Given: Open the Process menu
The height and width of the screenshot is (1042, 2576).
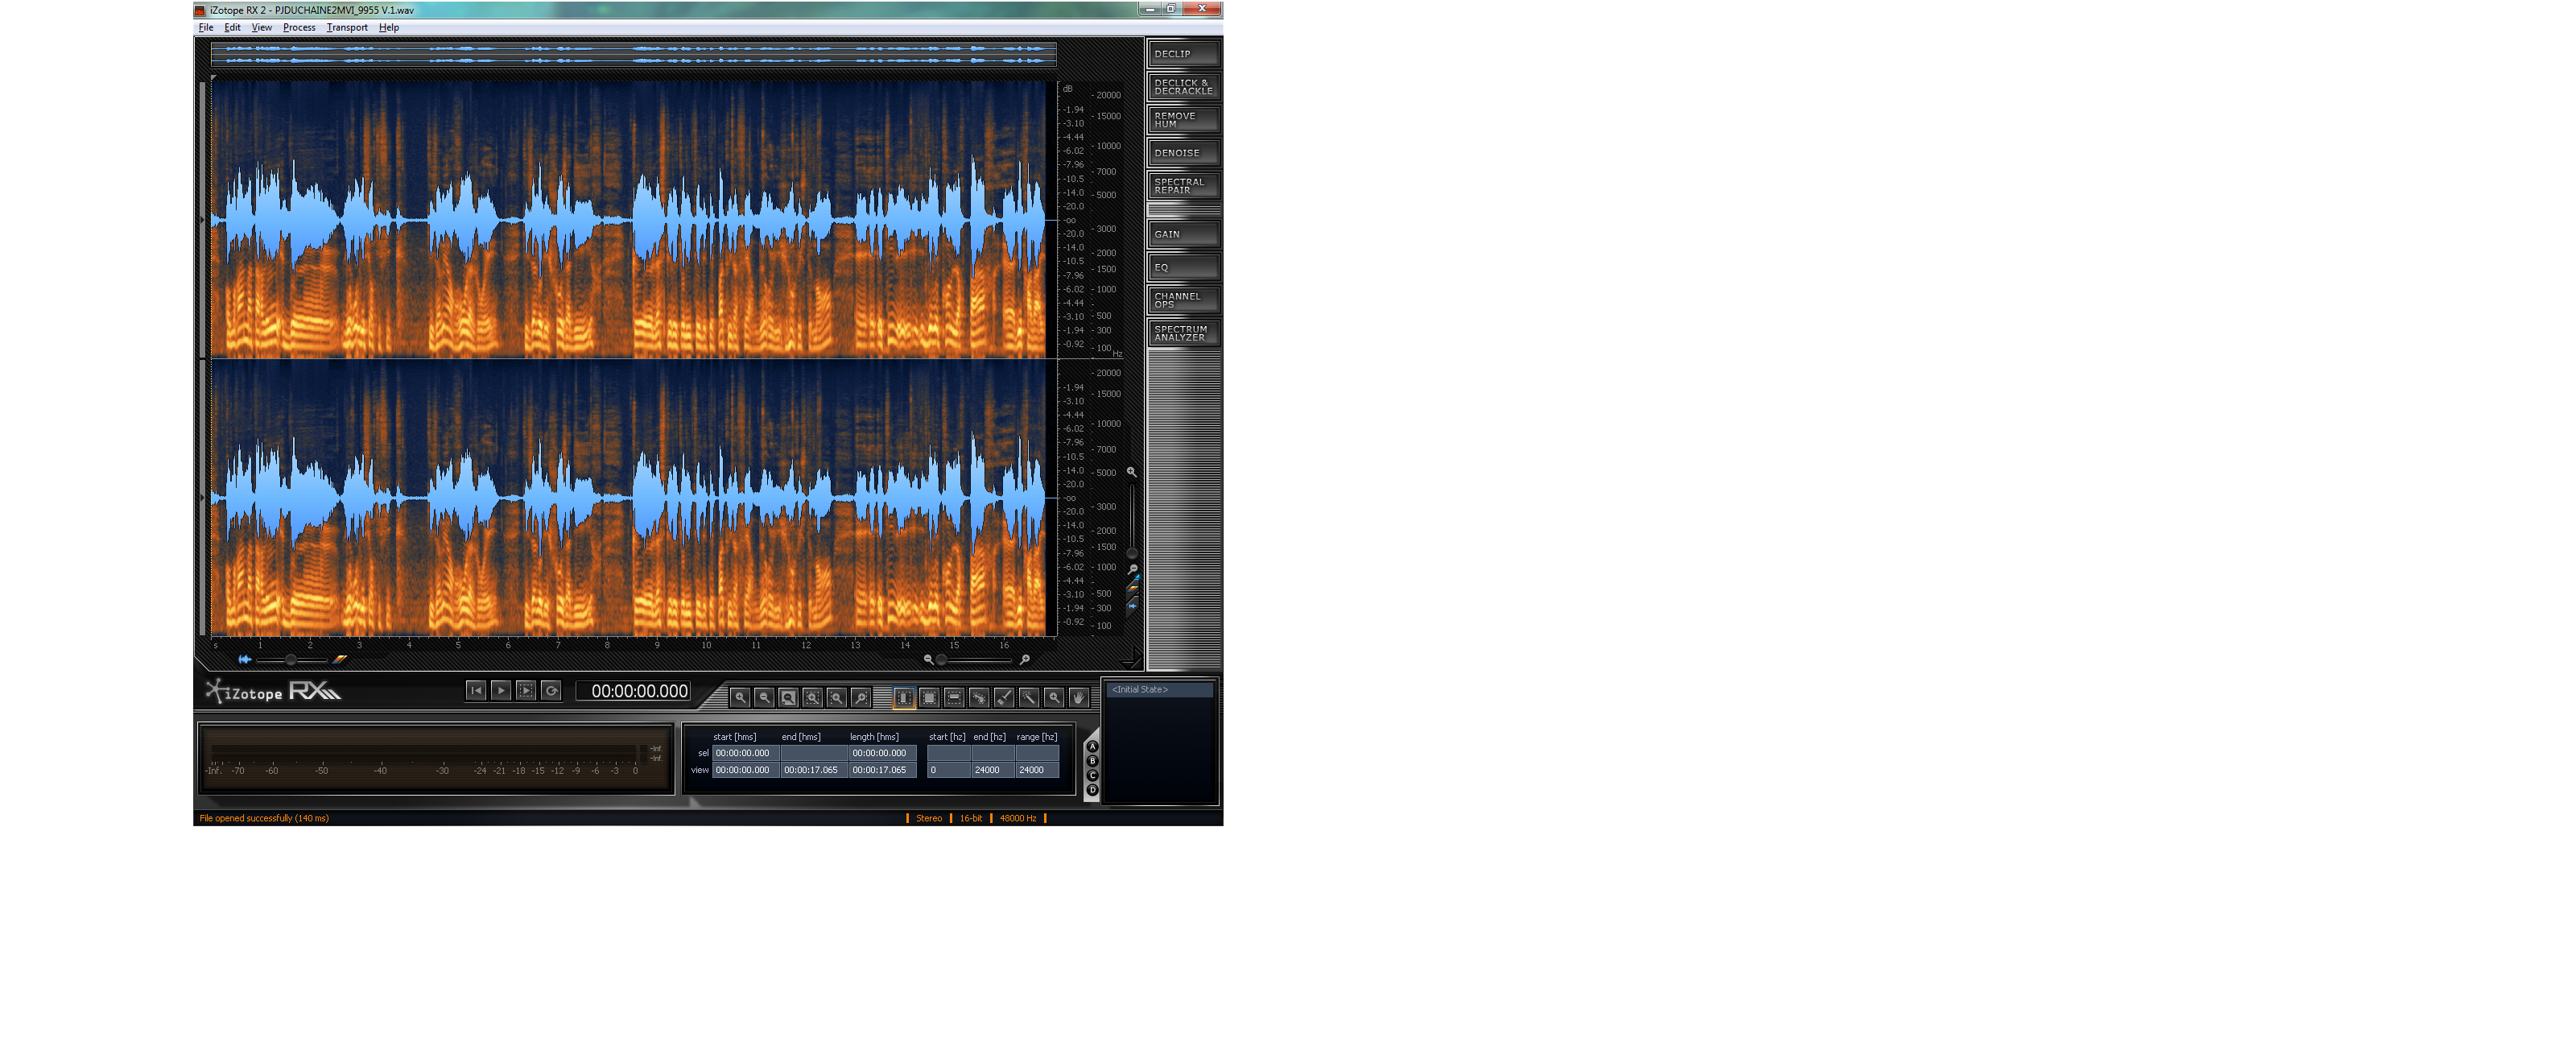Looking at the screenshot, I should 299,28.
